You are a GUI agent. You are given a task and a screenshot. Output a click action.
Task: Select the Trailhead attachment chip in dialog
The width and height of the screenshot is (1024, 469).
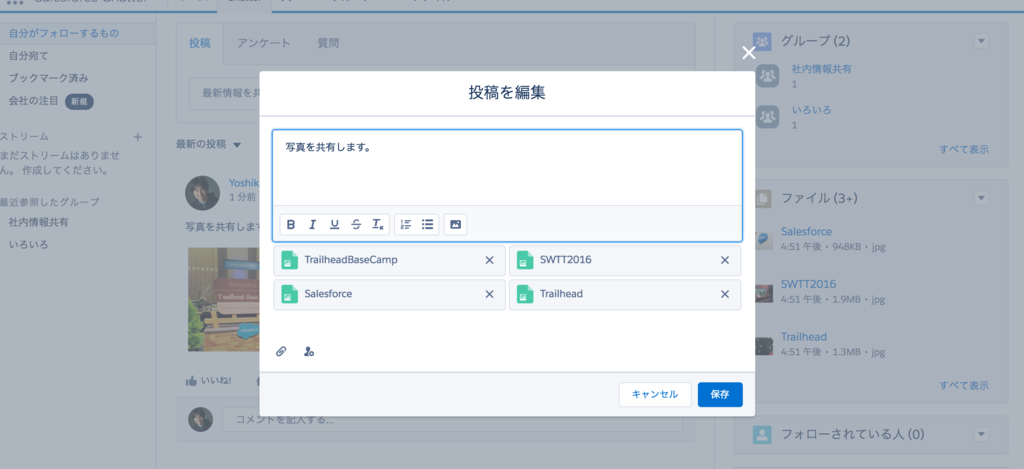tap(625, 294)
